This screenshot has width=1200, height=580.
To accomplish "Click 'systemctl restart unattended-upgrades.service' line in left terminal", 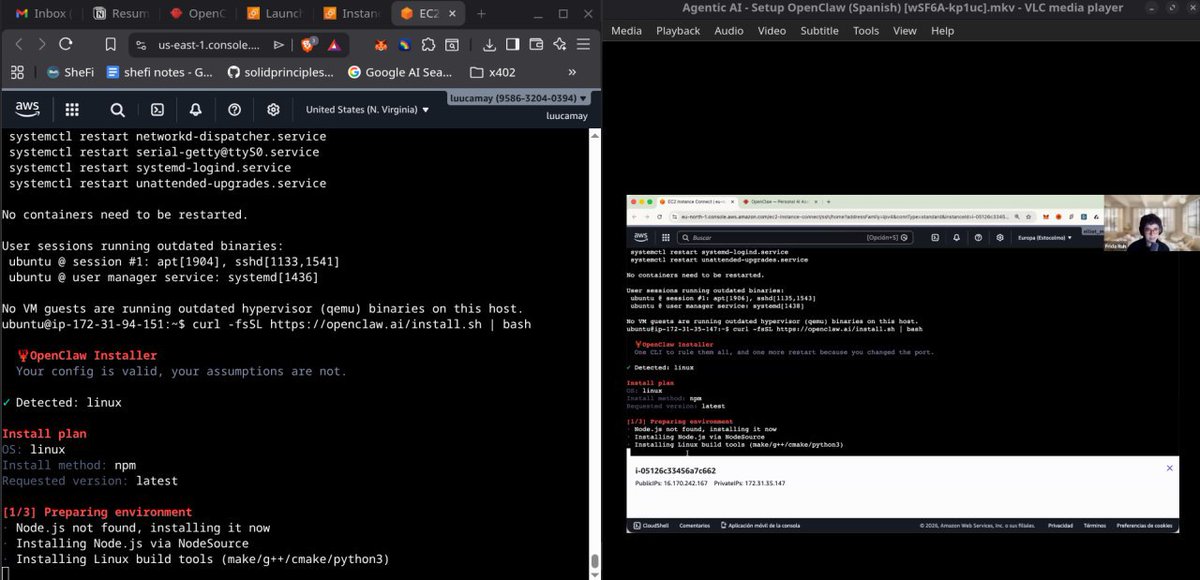I will 168,183.
